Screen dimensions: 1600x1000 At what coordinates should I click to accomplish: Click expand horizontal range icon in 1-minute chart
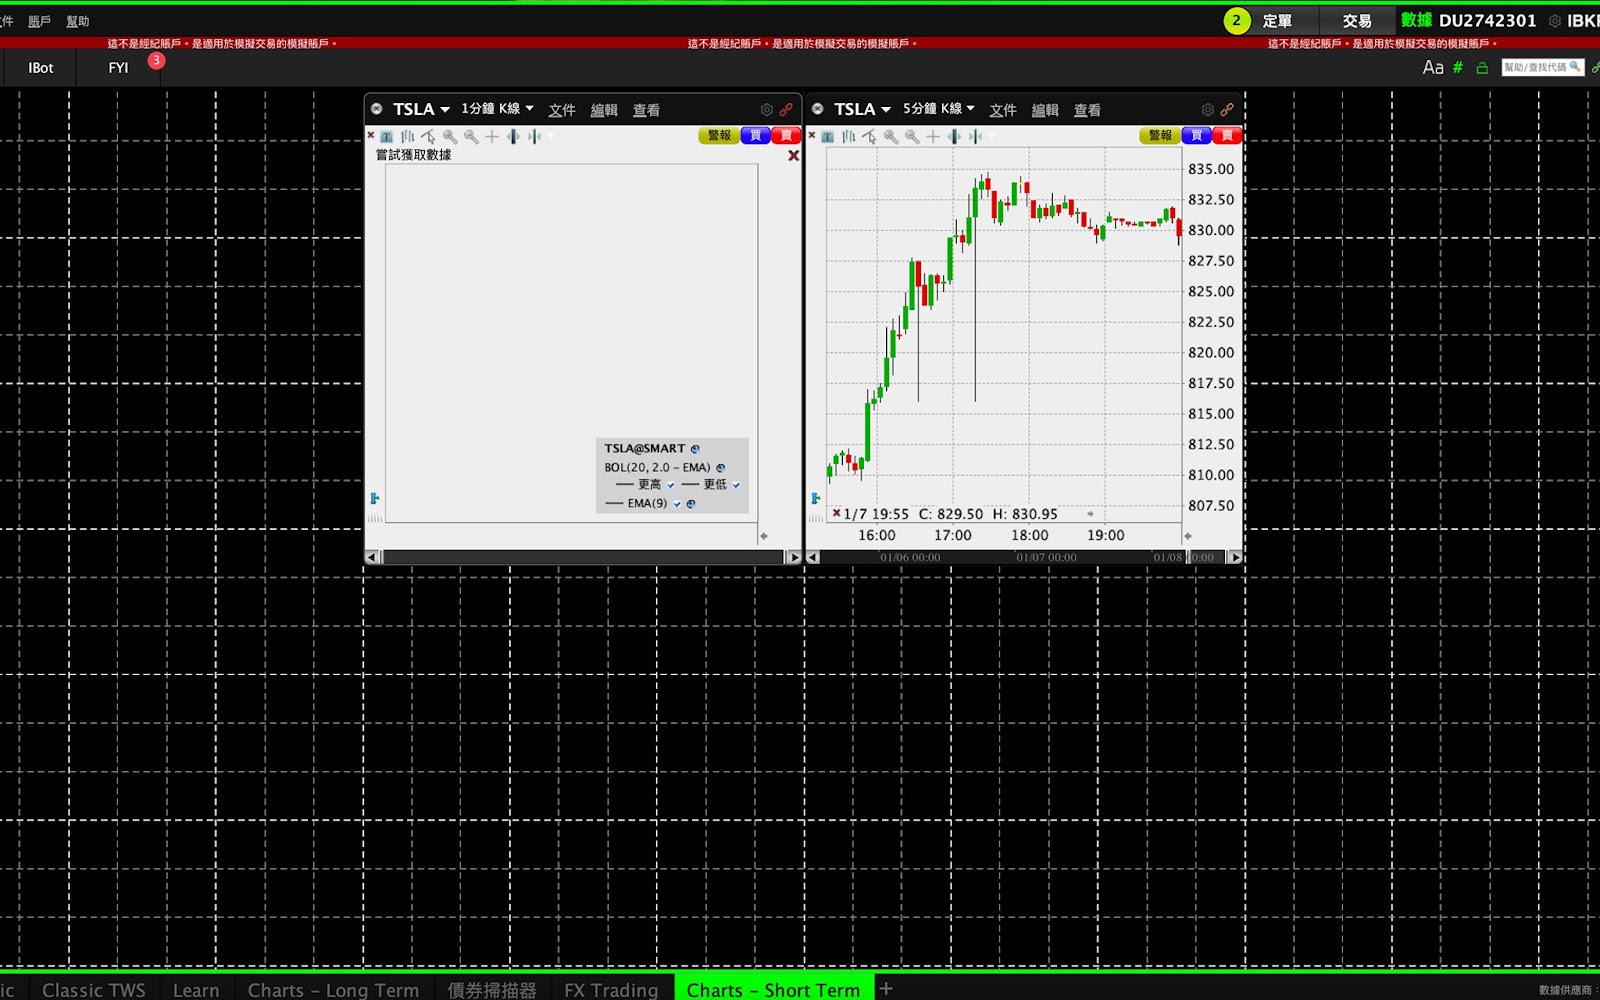(513, 137)
